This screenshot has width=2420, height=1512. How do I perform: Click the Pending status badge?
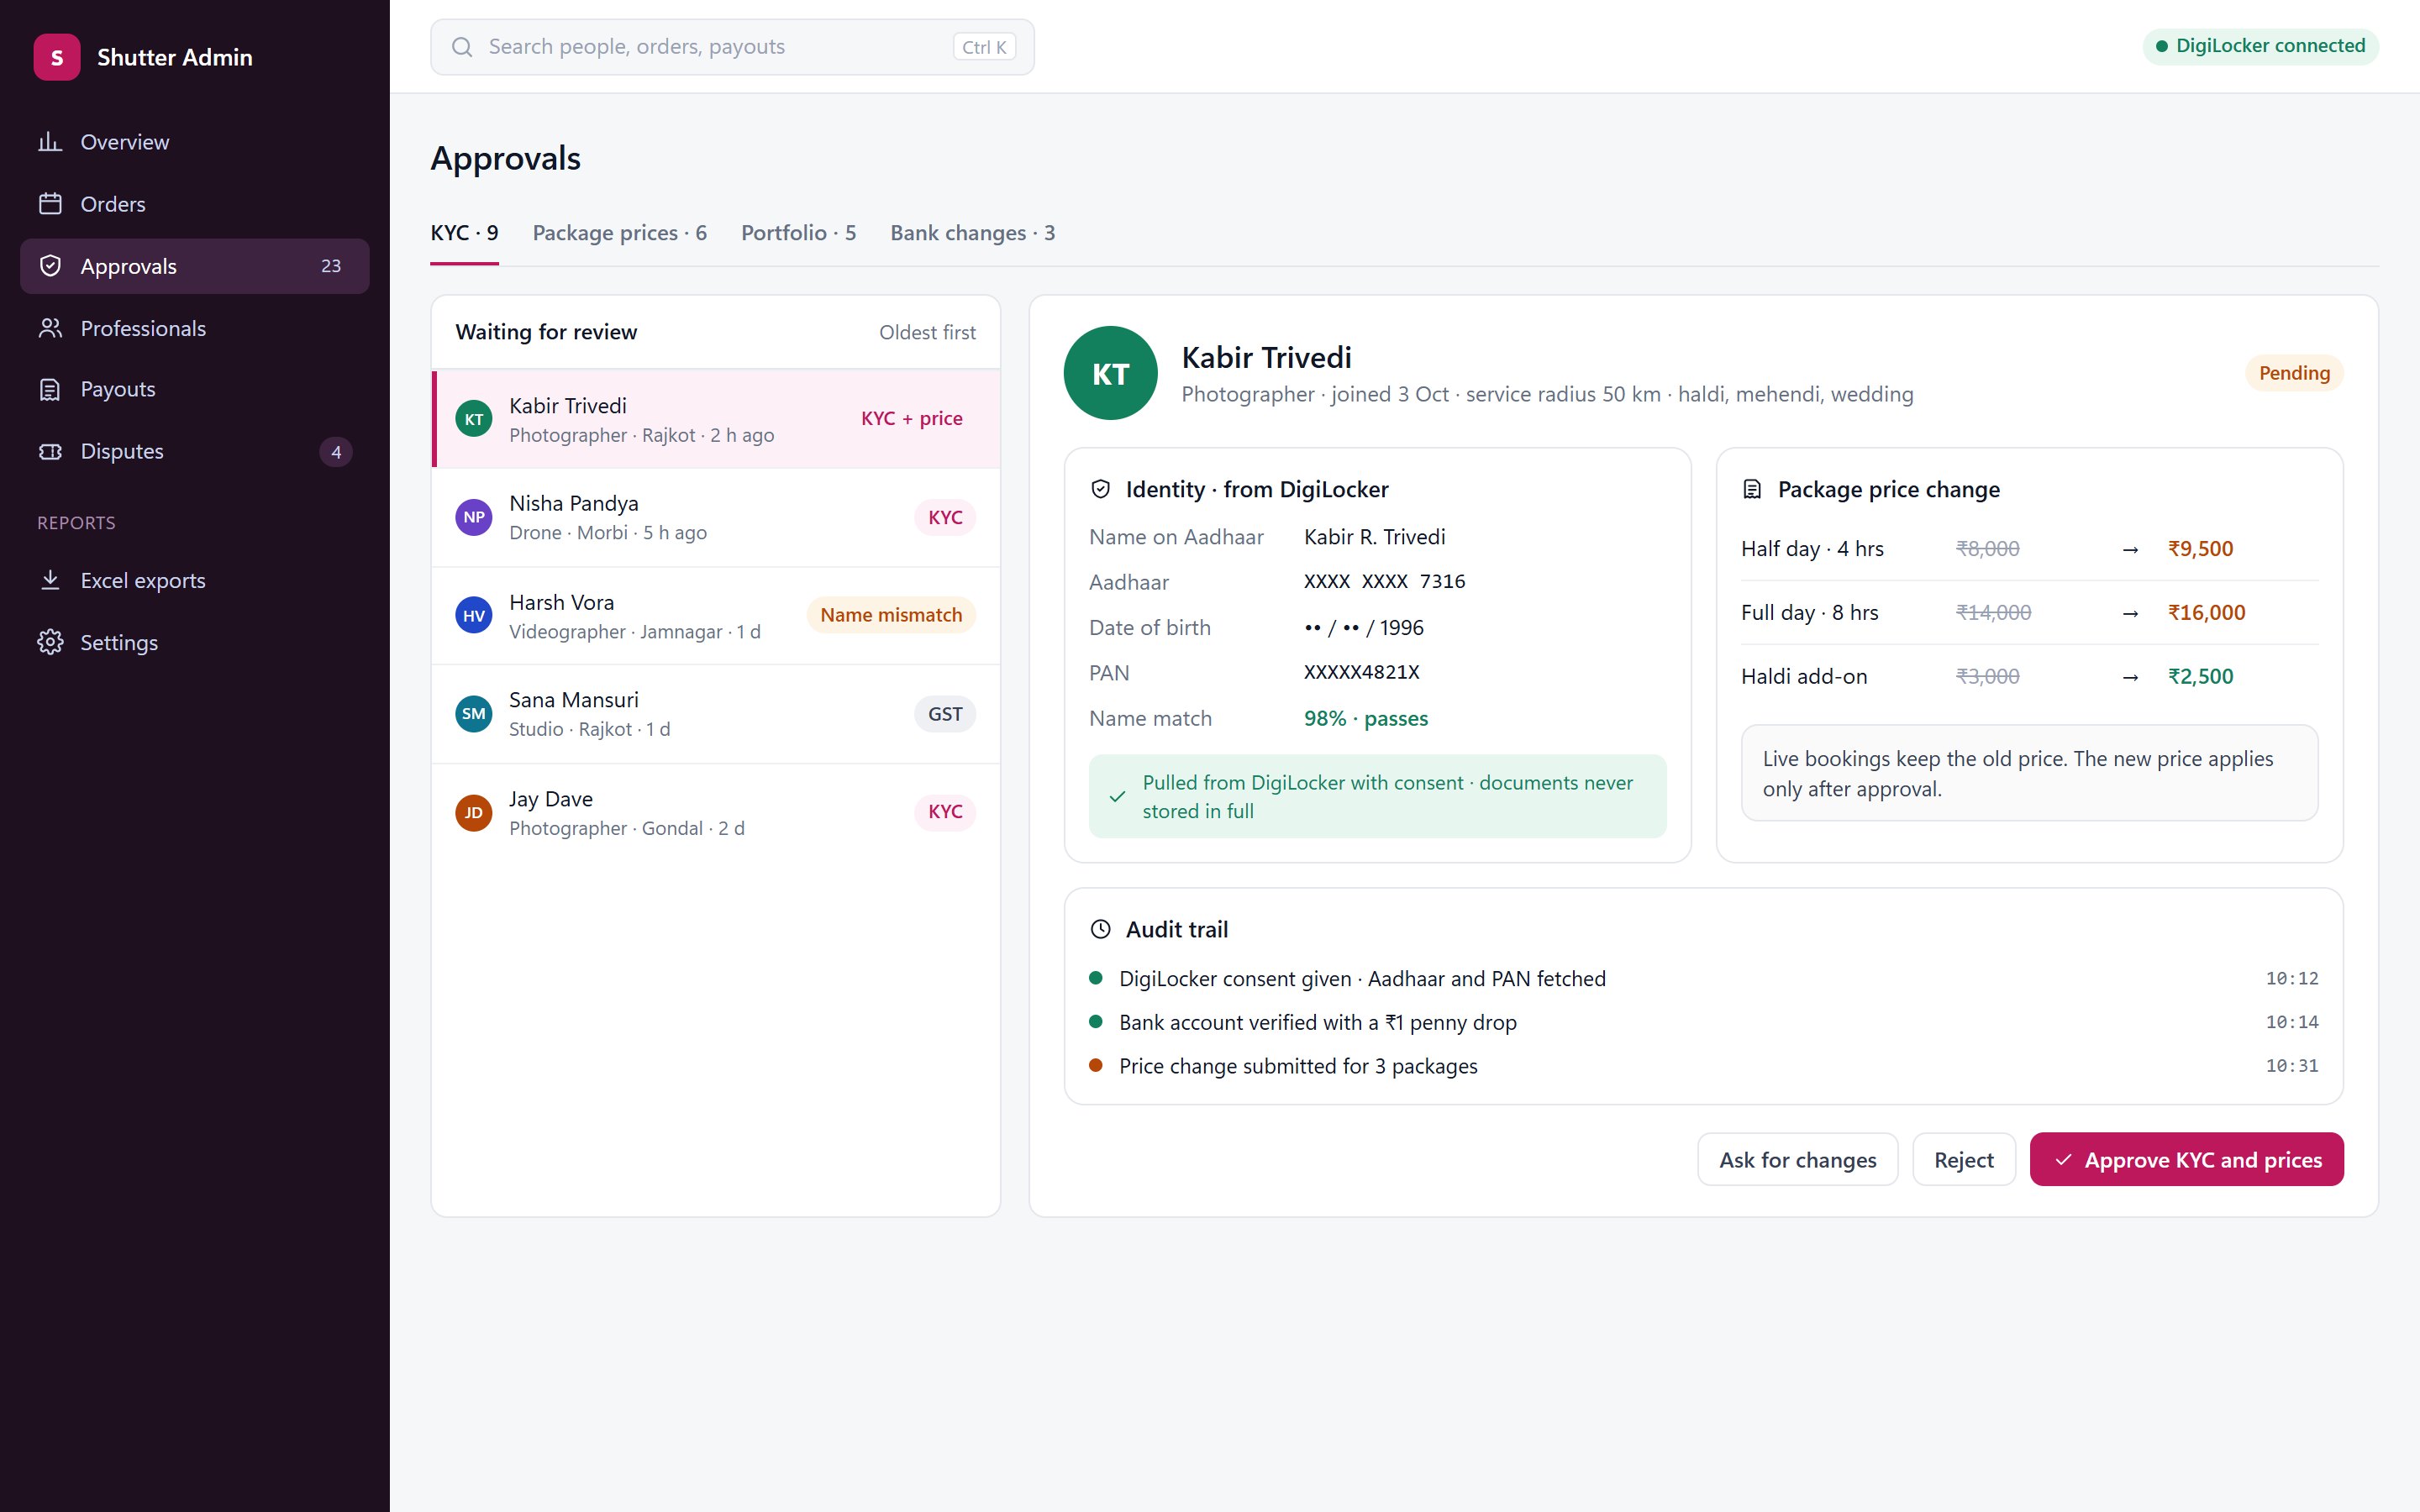click(x=2294, y=373)
